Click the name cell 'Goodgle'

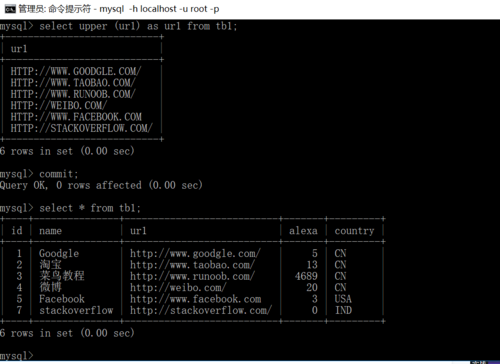(59, 253)
